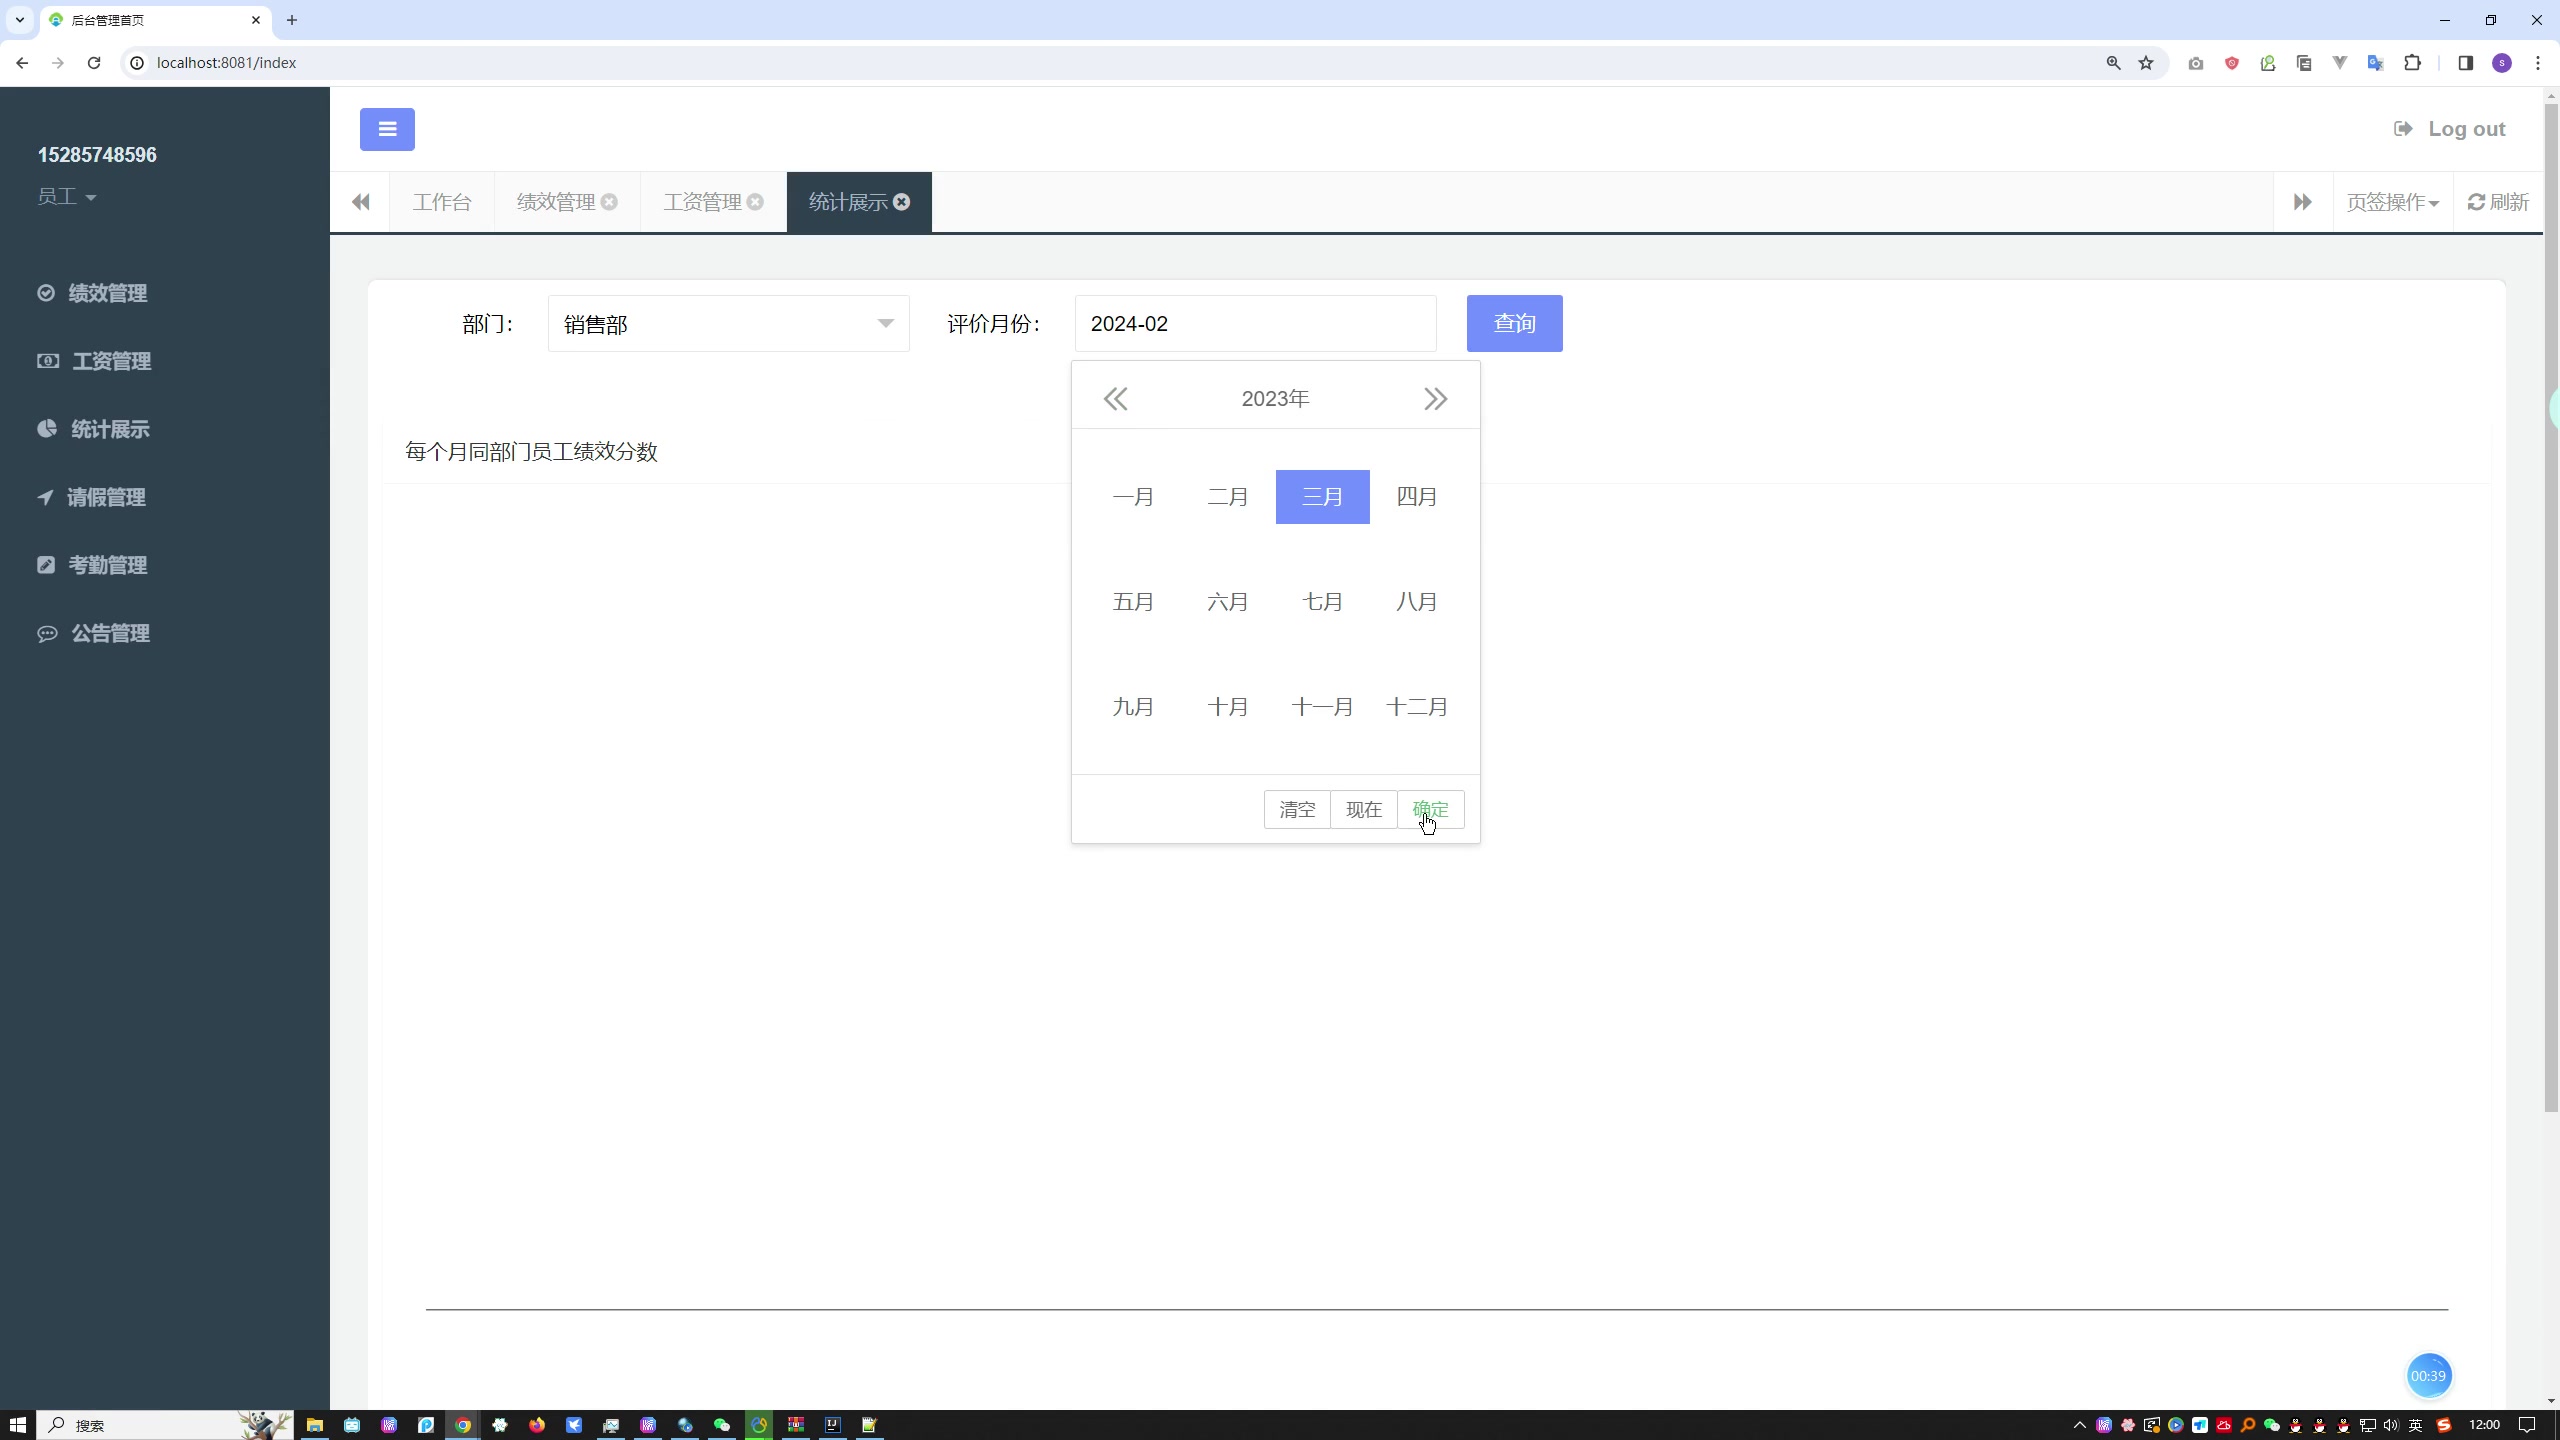Image resolution: width=2560 pixels, height=1440 pixels.
Task: Select 十一月 in the month picker
Action: point(1323,707)
